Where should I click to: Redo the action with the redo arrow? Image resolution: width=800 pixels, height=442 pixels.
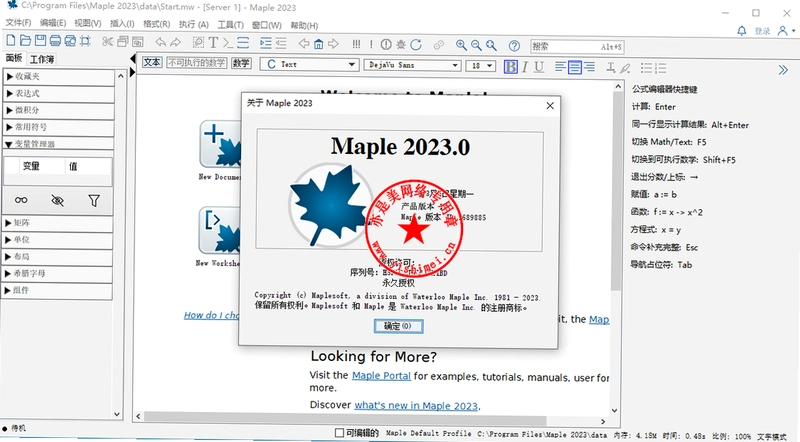tap(176, 42)
